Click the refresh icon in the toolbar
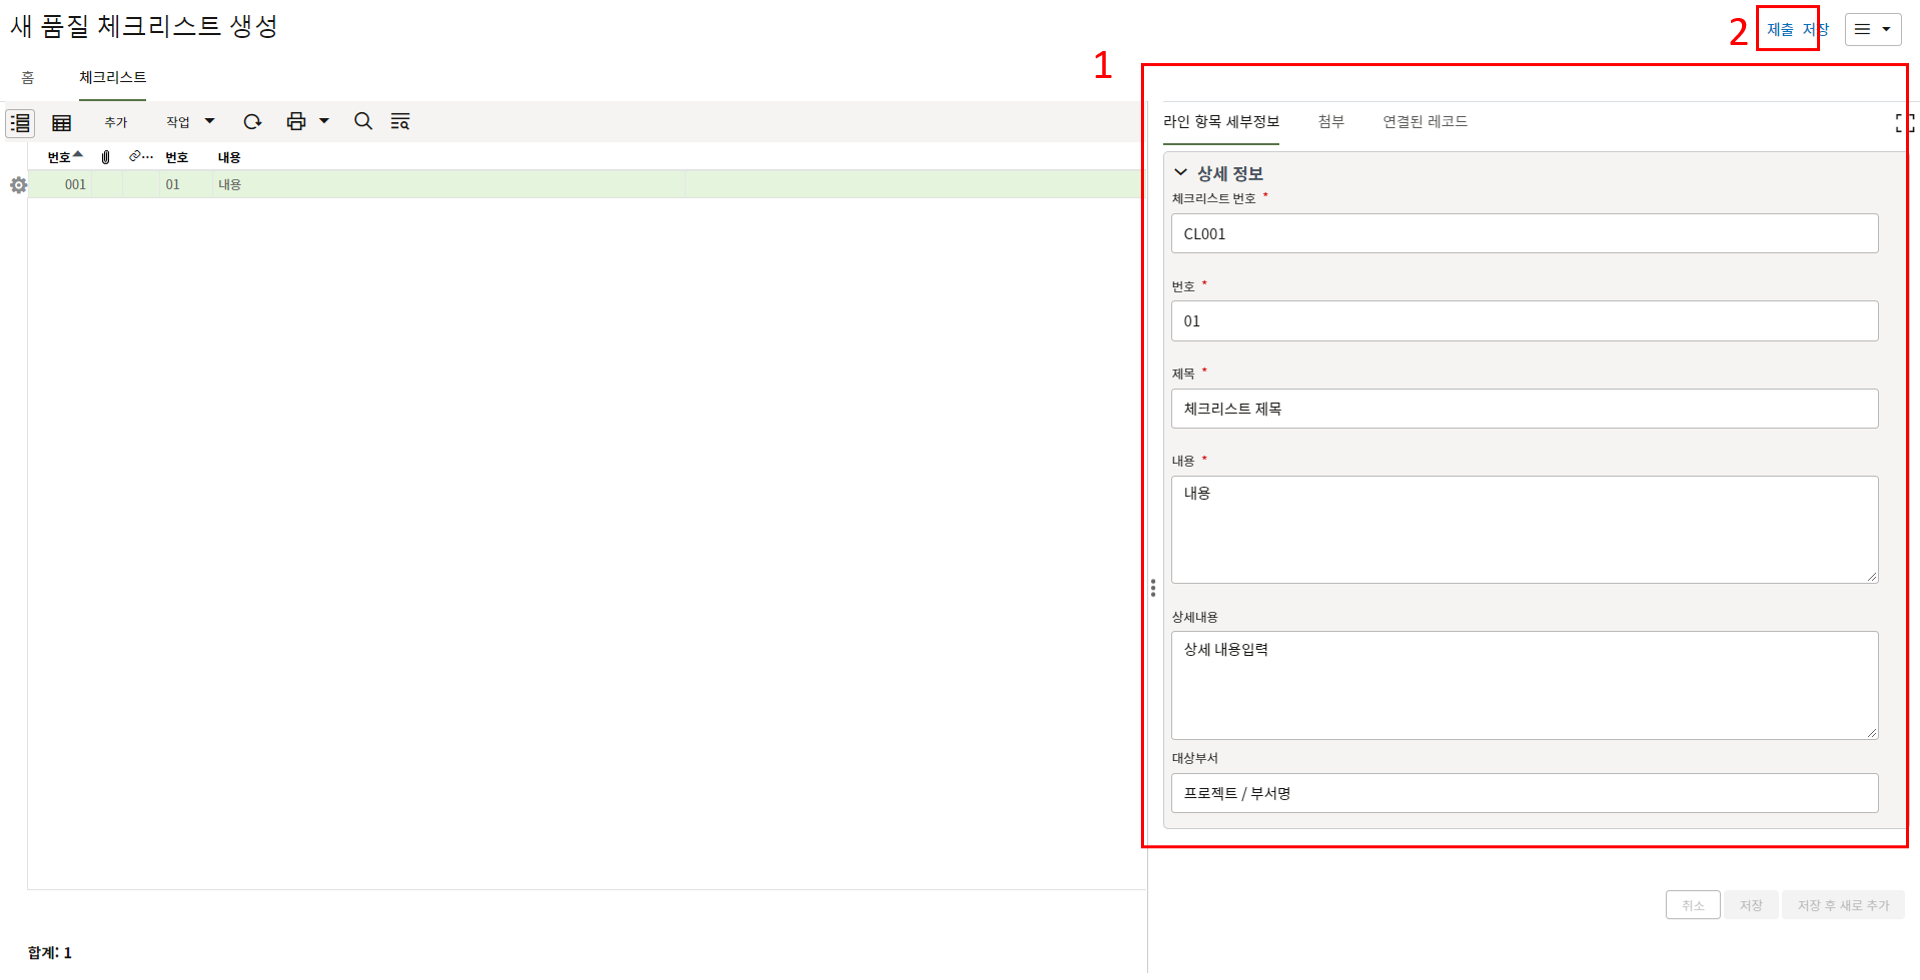 click(252, 122)
